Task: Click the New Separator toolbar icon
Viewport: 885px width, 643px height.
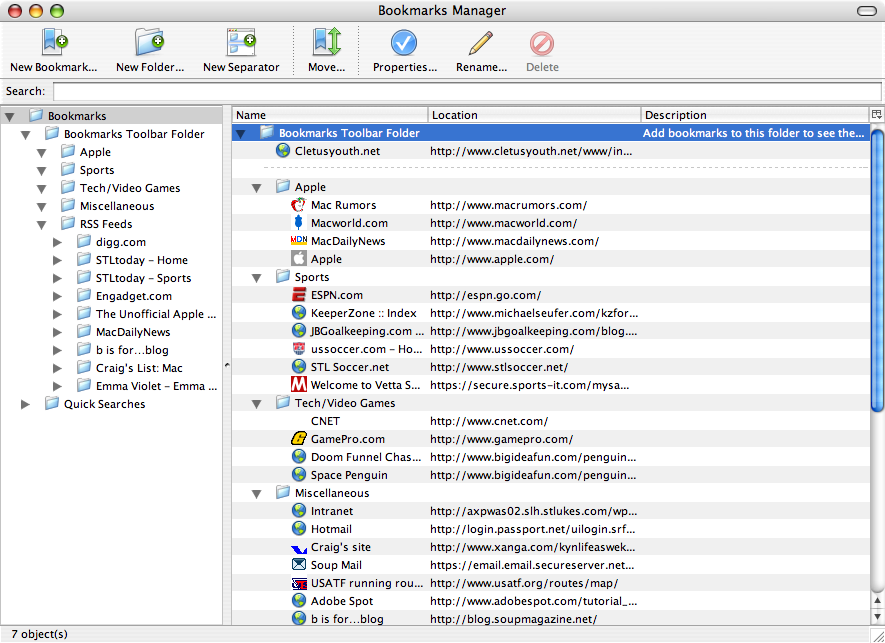Action: click(x=241, y=42)
